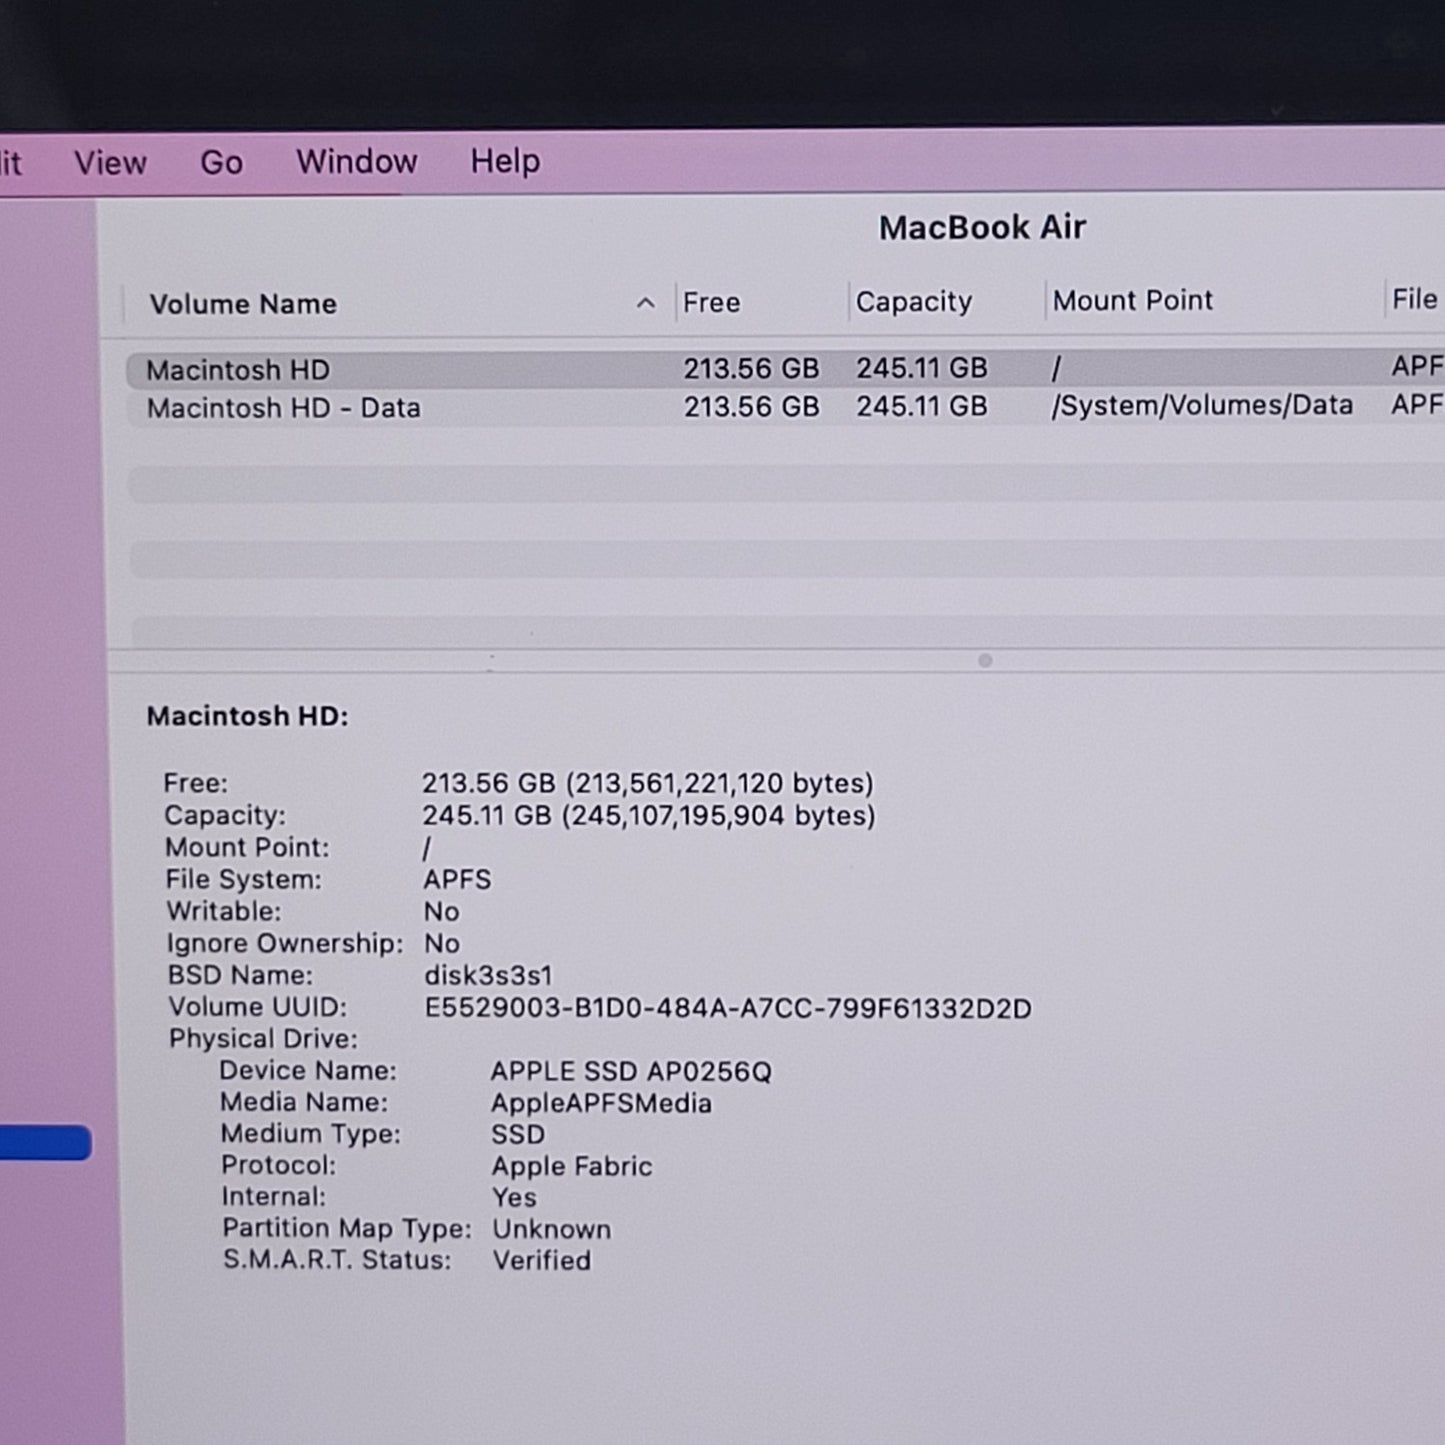Select the Macintosh HD volume row

(x=785, y=369)
